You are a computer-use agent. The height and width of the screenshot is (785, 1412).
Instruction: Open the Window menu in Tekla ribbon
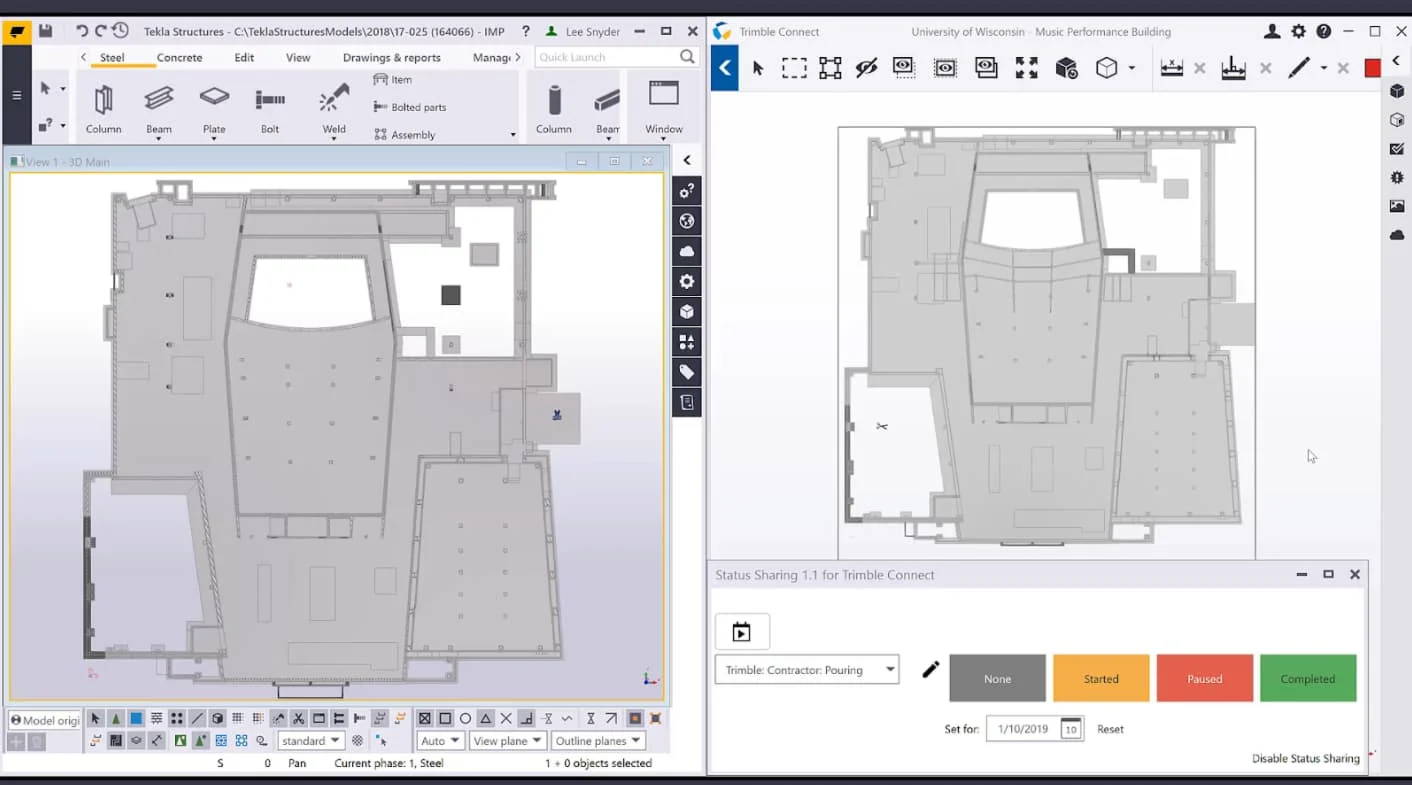coord(664,108)
